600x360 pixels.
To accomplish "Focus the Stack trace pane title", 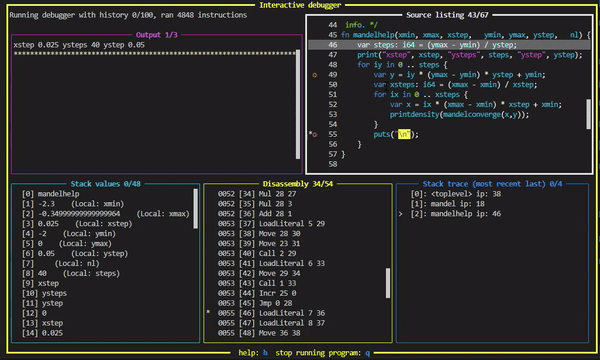I will [492, 184].
